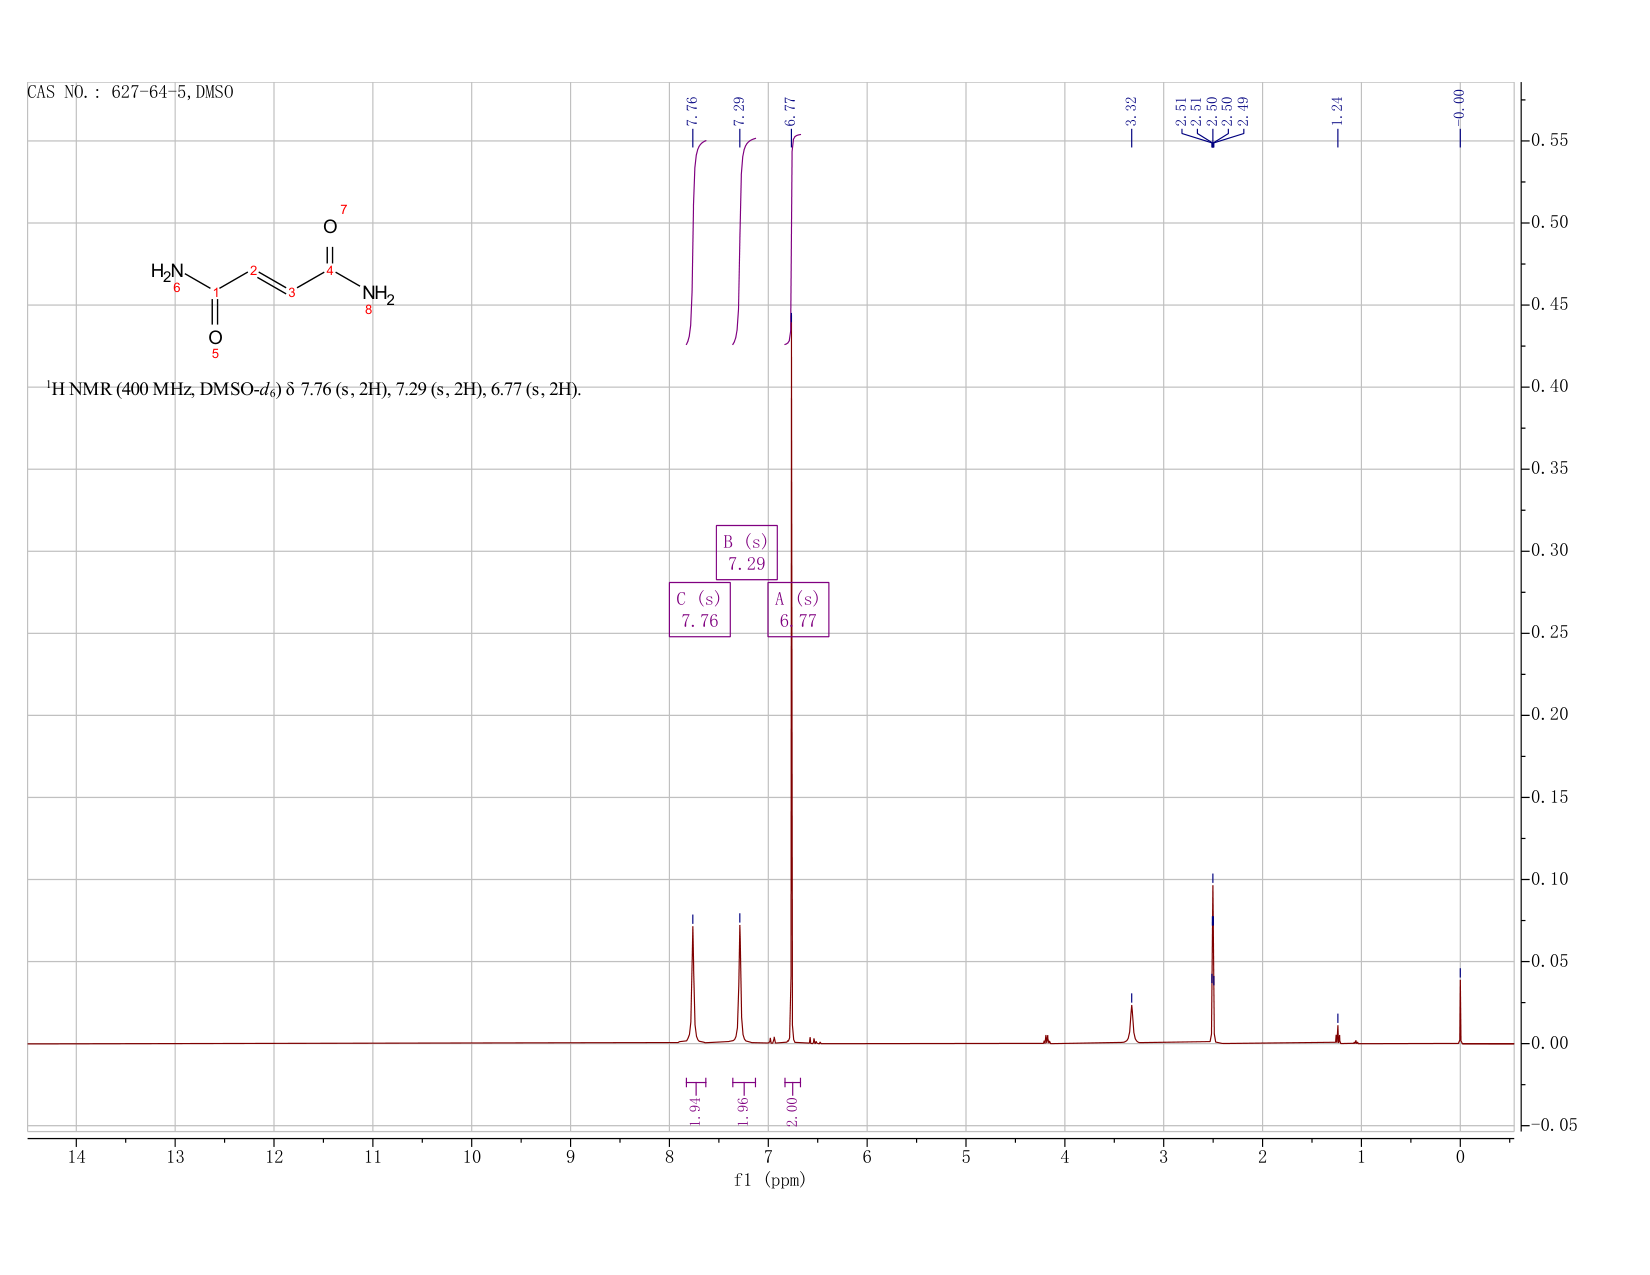1650x1275 pixels.
Task: Select the DMSO solvent peak at 2.50 ppm
Action: coord(1212,960)
